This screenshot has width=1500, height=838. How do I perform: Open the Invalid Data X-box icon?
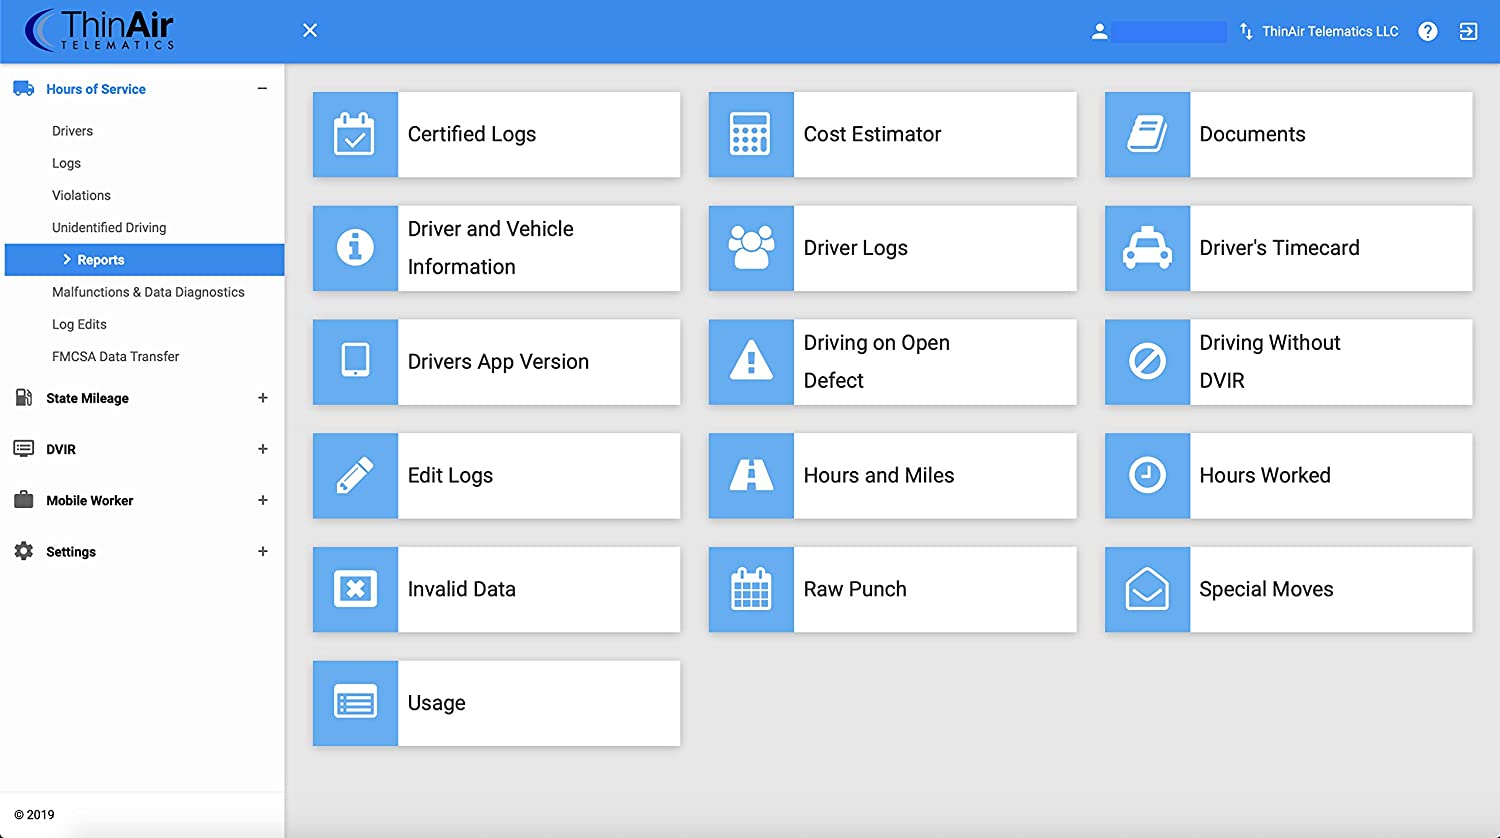click(355, 589)
